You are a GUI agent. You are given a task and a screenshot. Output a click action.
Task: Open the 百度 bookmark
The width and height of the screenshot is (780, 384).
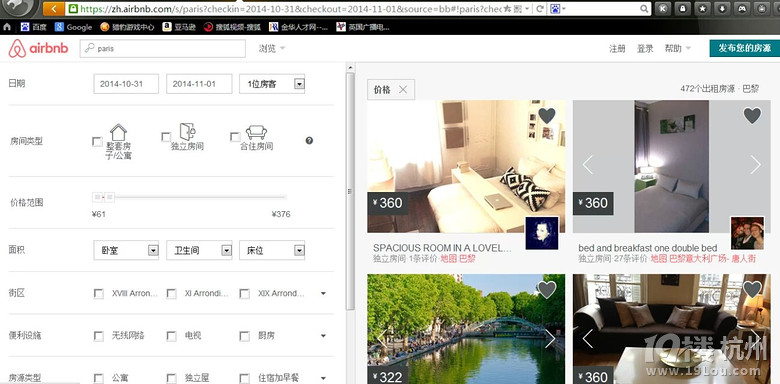[x=33, y=27]
